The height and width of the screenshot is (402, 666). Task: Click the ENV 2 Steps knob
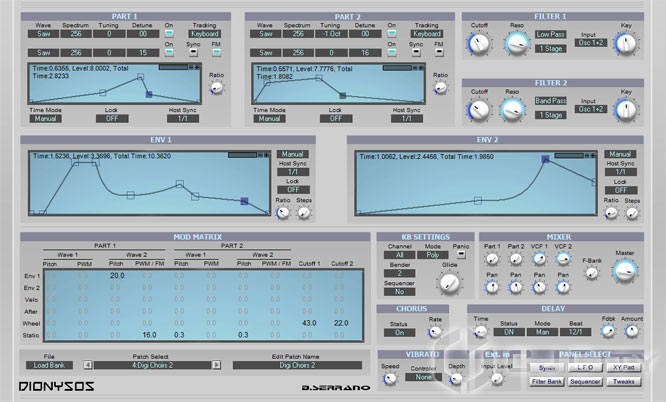coord(632,213)
